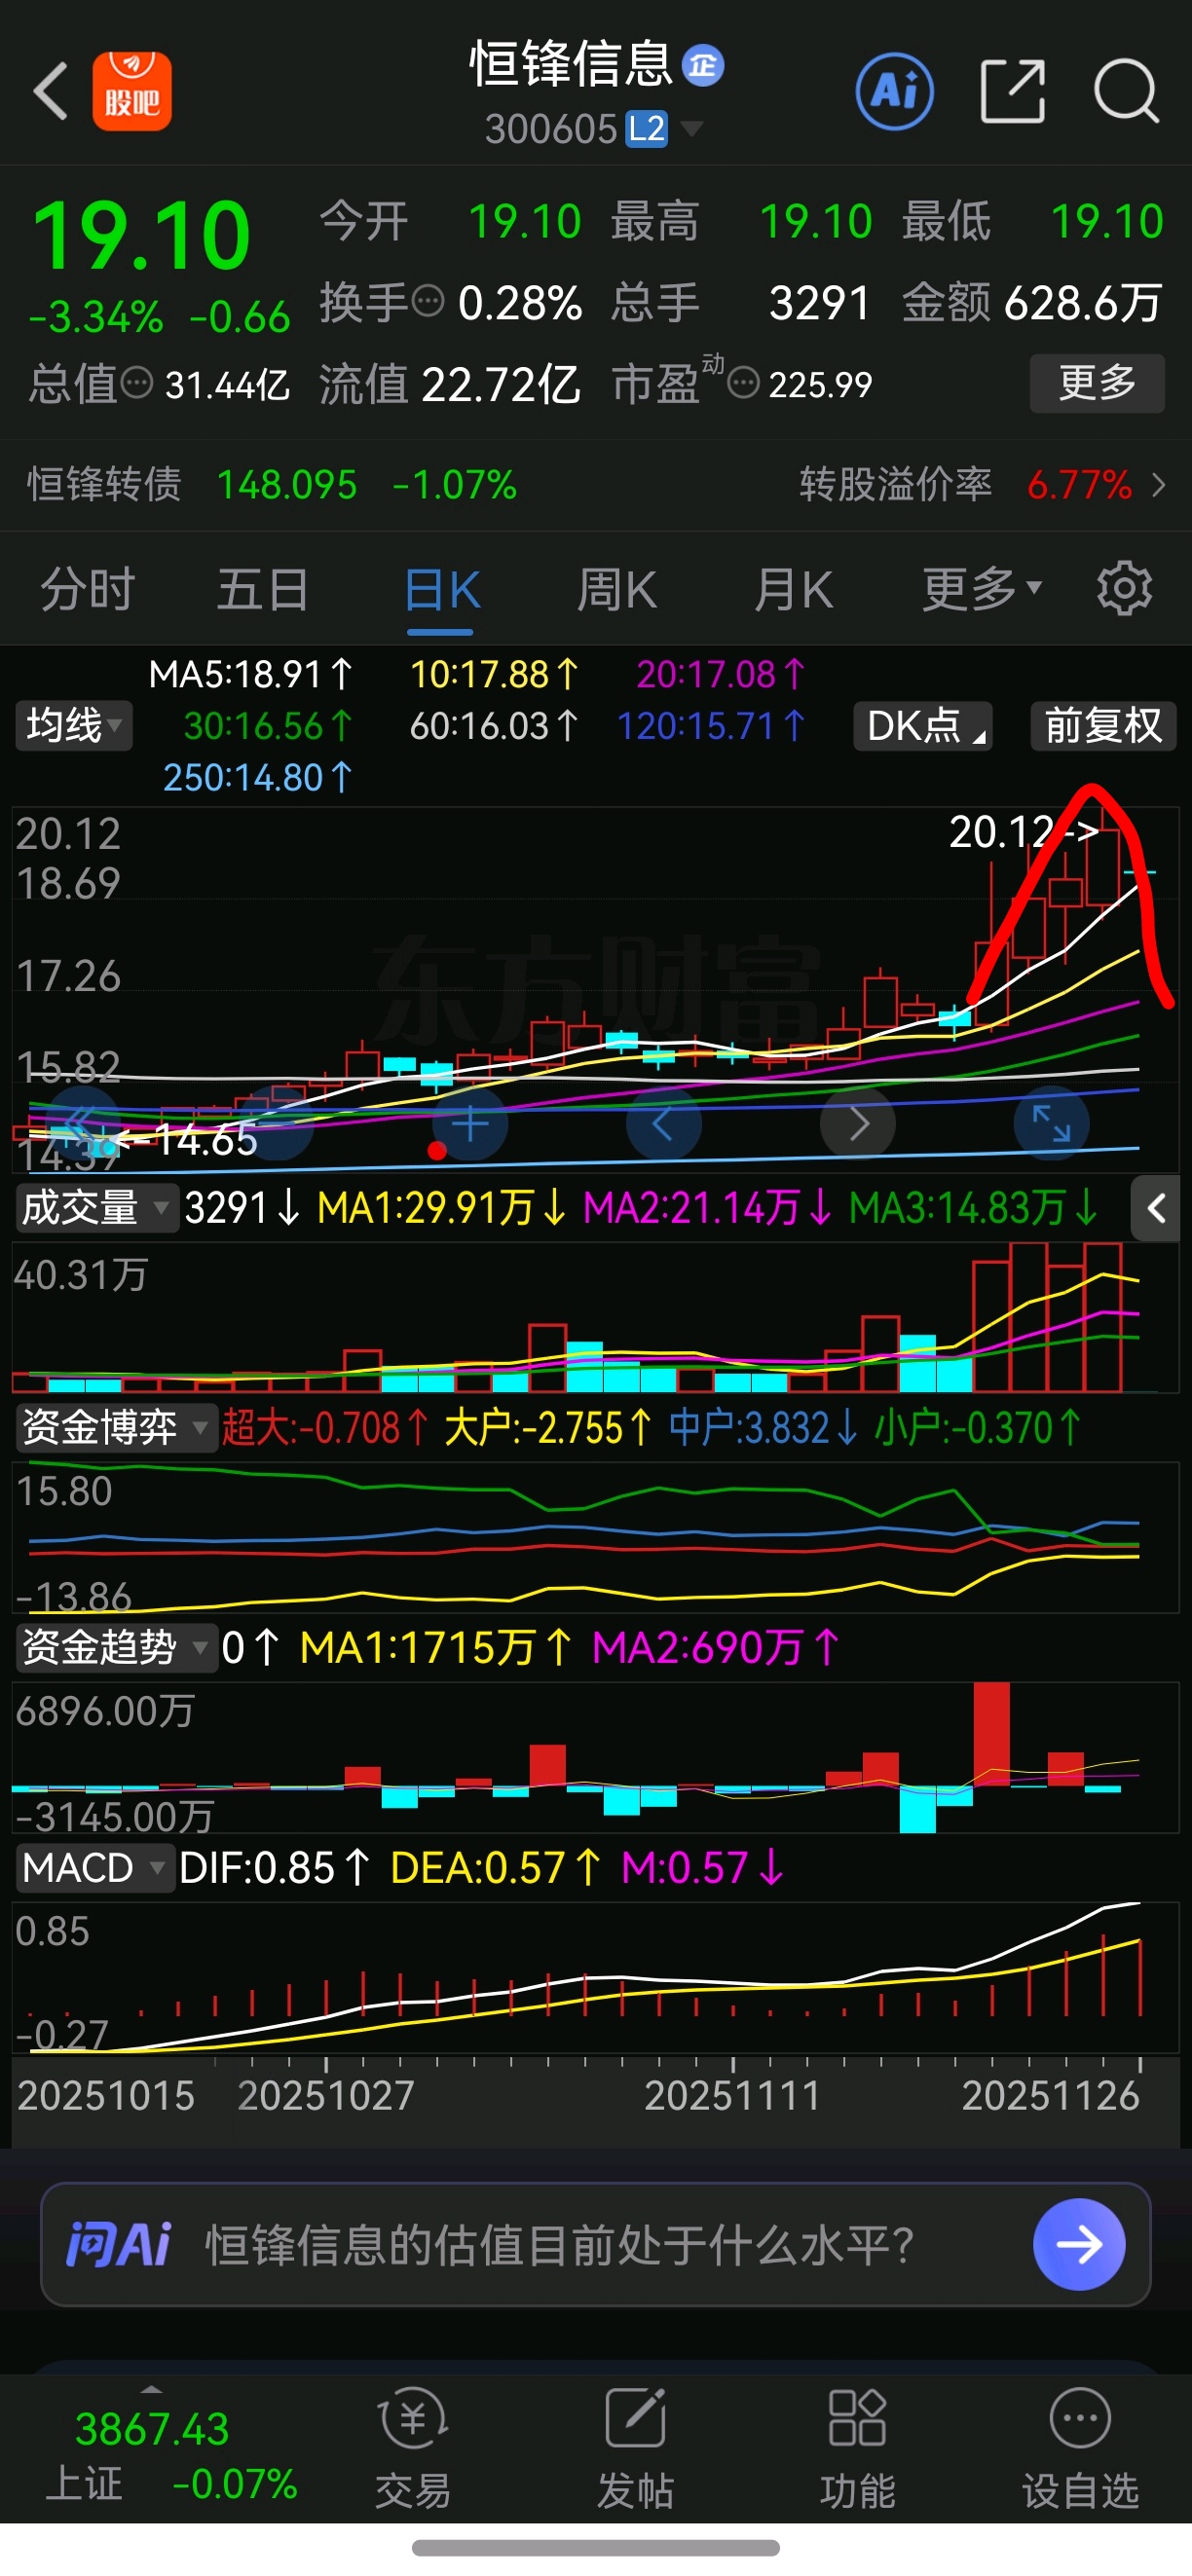Tap the DIF:0.85 MACD value
Image resolution: width=1192 pixels, height=2576 pixels.
tap(274, 1868)
